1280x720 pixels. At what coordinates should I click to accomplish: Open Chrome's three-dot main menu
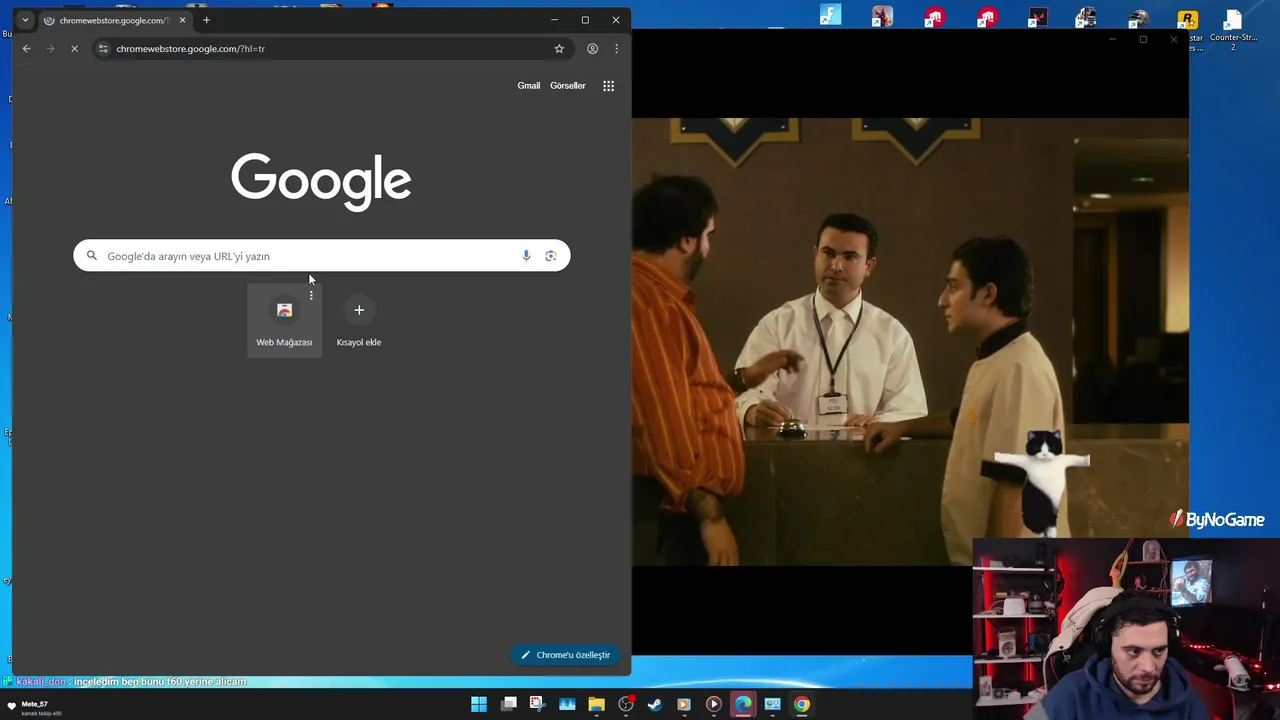[616, 49]
